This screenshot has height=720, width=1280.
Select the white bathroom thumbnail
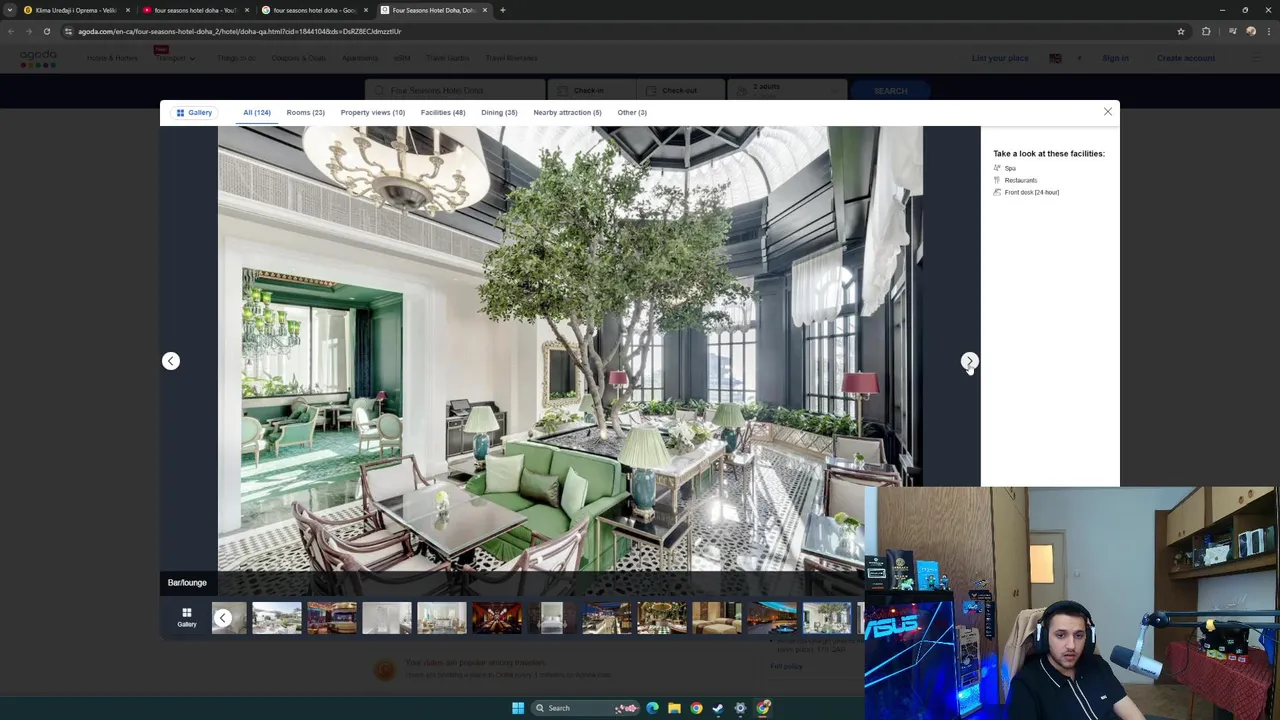coord(387,618)
